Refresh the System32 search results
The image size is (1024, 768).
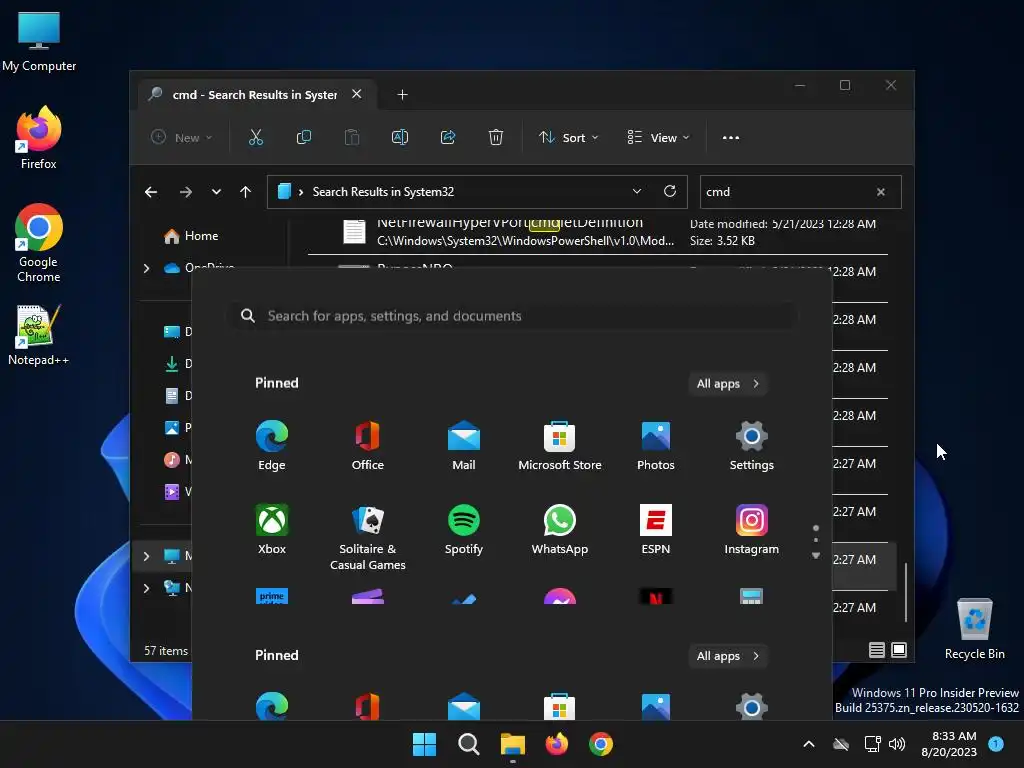click(x=669, y=191)
